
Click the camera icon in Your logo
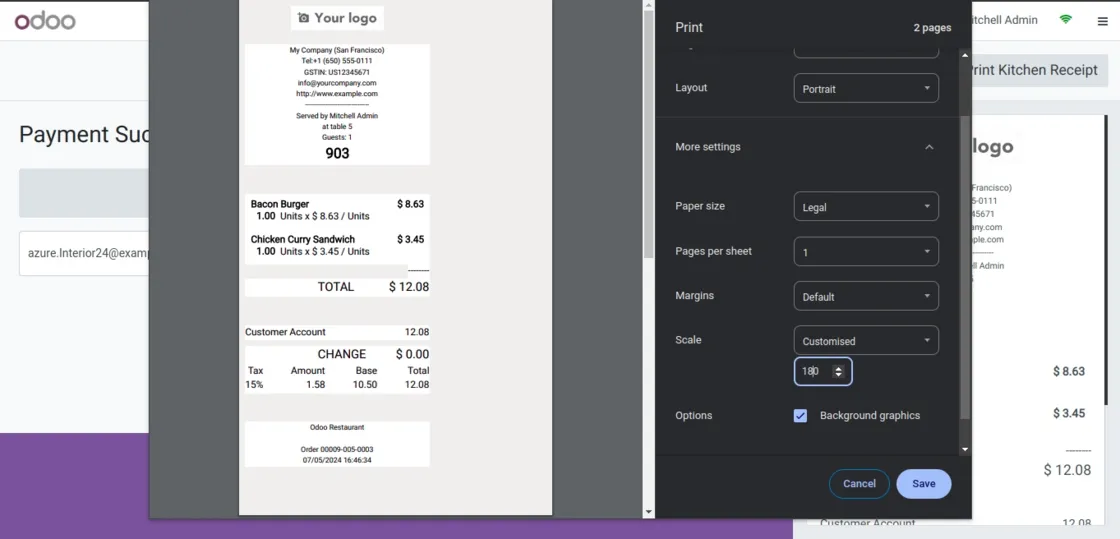pyautogui.click(x=304, y=18)
